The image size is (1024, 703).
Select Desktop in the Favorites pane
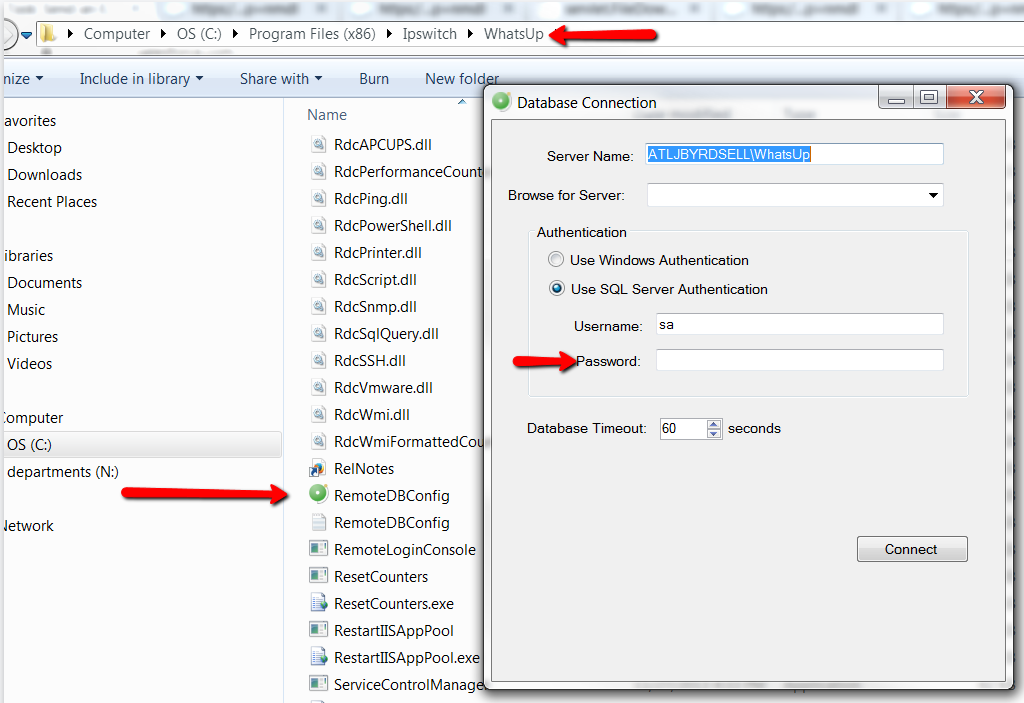click(x=35, y=148)
